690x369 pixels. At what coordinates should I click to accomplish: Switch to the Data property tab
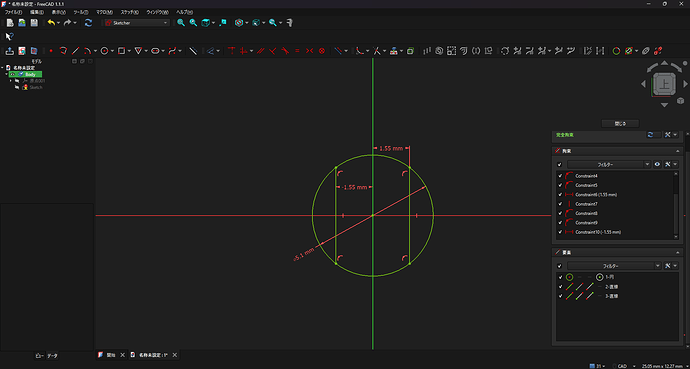click(52, 356)
